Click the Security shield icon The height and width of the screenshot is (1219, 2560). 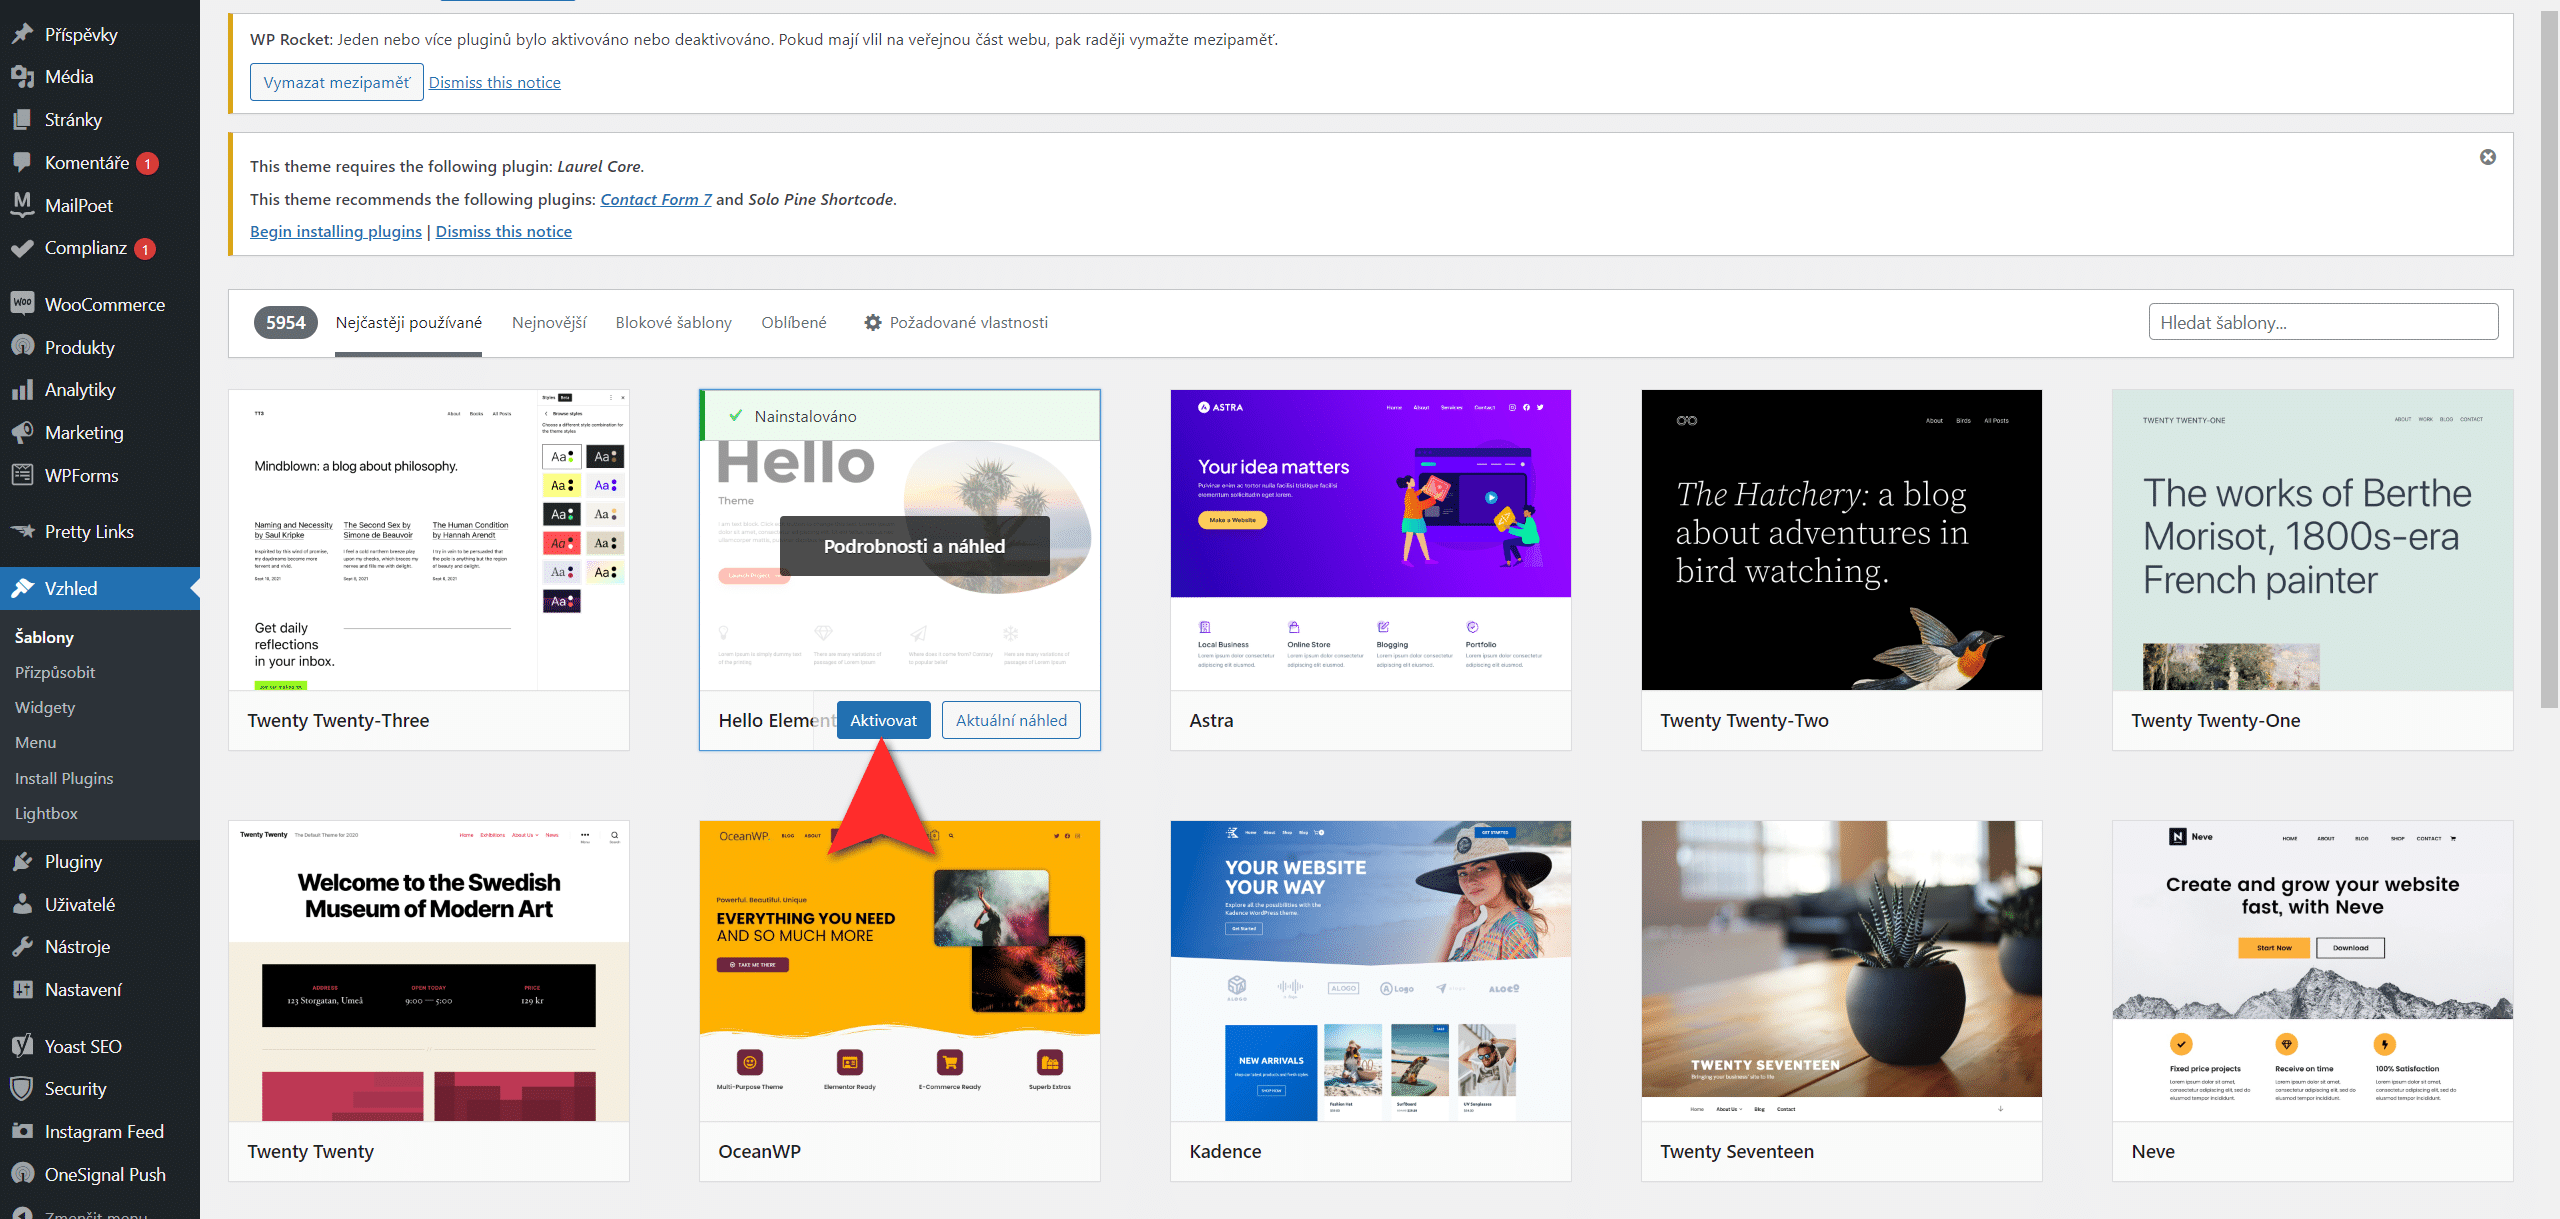(x=22, y=1088)
